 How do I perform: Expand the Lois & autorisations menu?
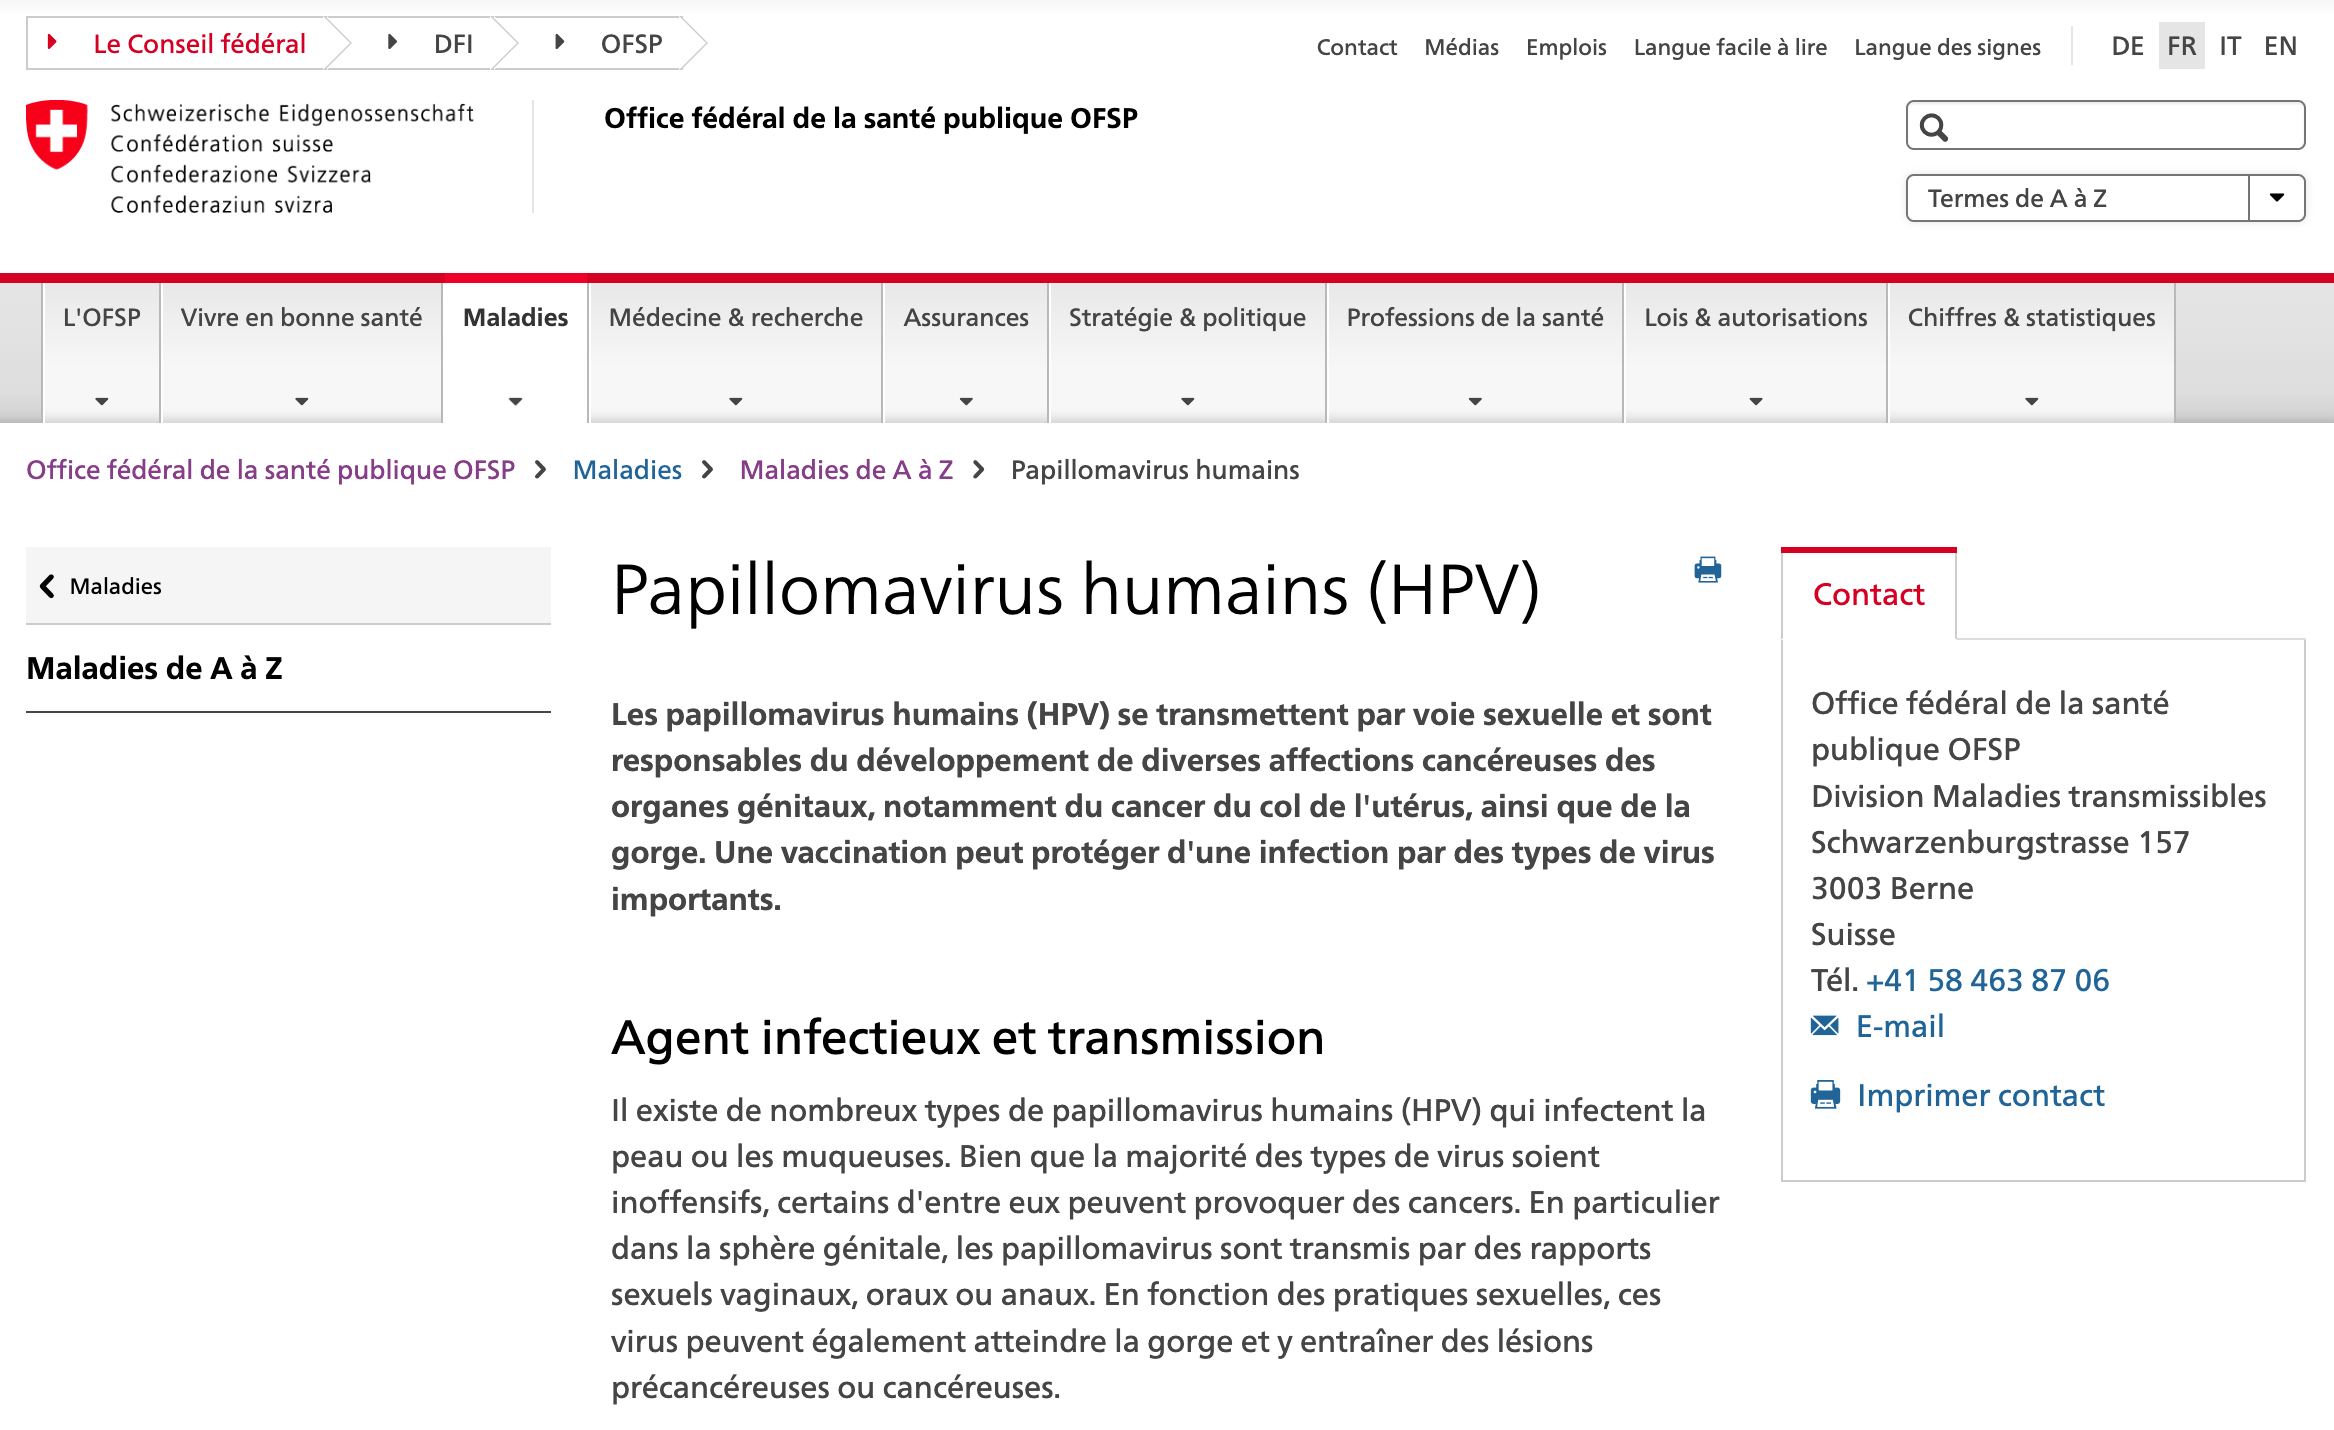(1756, 401)
